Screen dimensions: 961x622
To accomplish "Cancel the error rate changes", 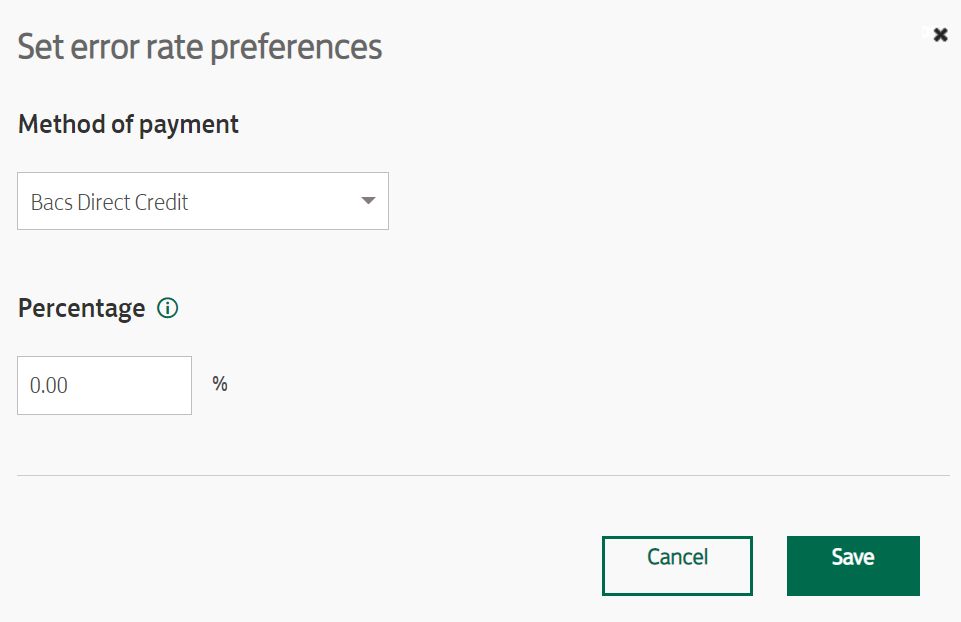I will click(x=677, y=566).
